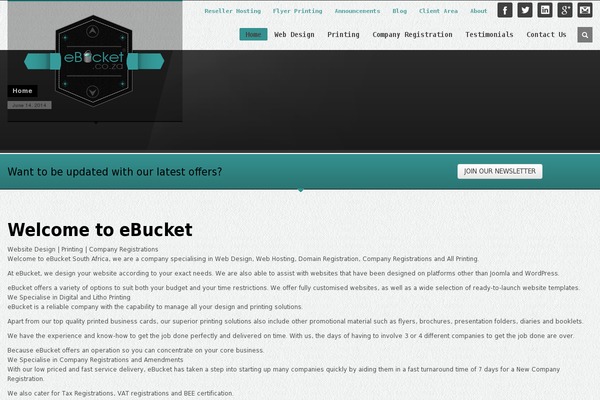
Task: Click 'We Specialise in Digital and Litho Printing'
Action: pyautogui.click(x=69, y=297)
